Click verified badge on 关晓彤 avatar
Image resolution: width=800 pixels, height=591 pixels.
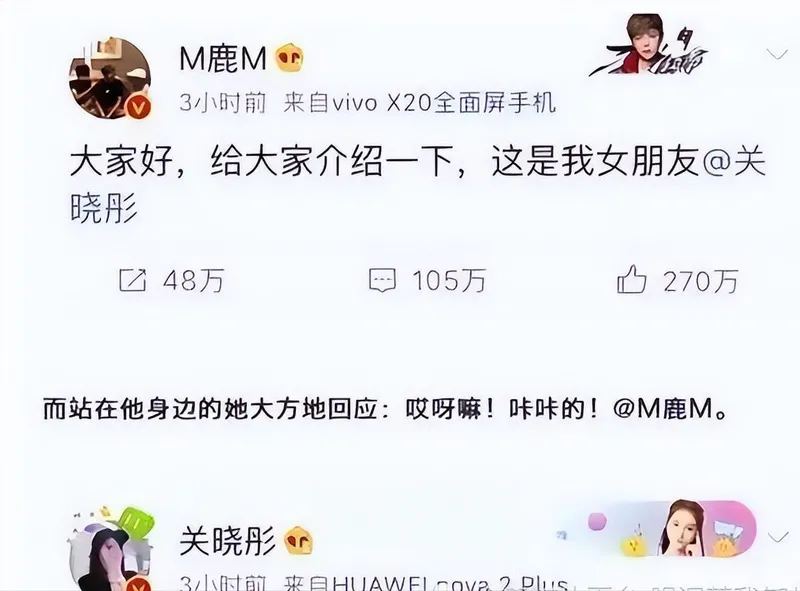coord(138,586)
